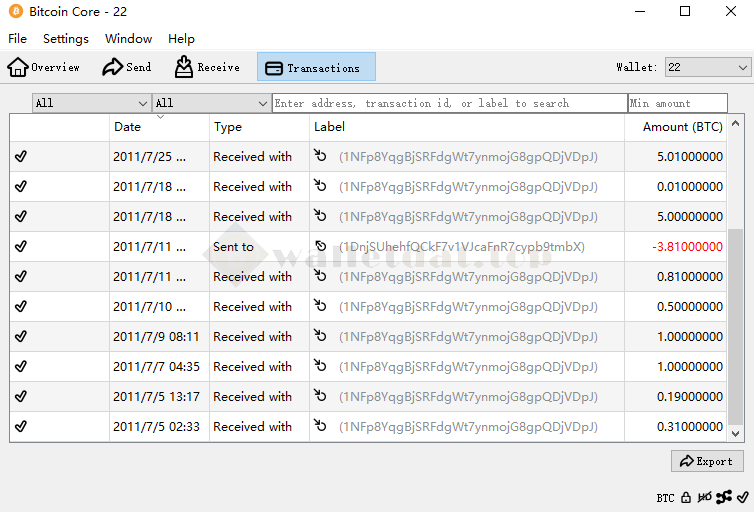Open the Window menu
The image size is (754, 512).
point(128,39)
